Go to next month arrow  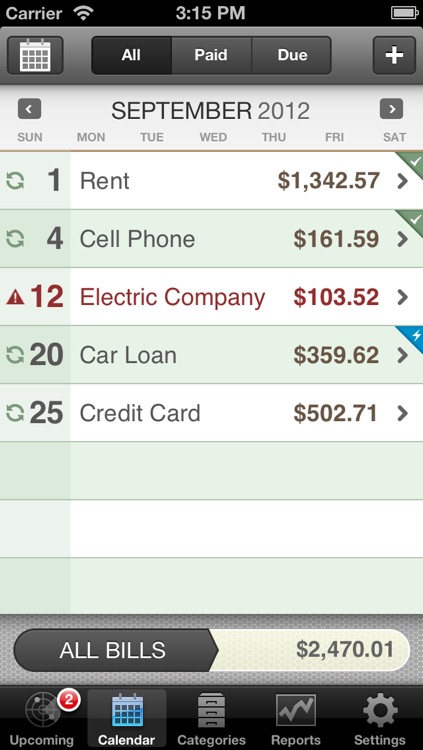pyautogui.click(x=391, y=110)
